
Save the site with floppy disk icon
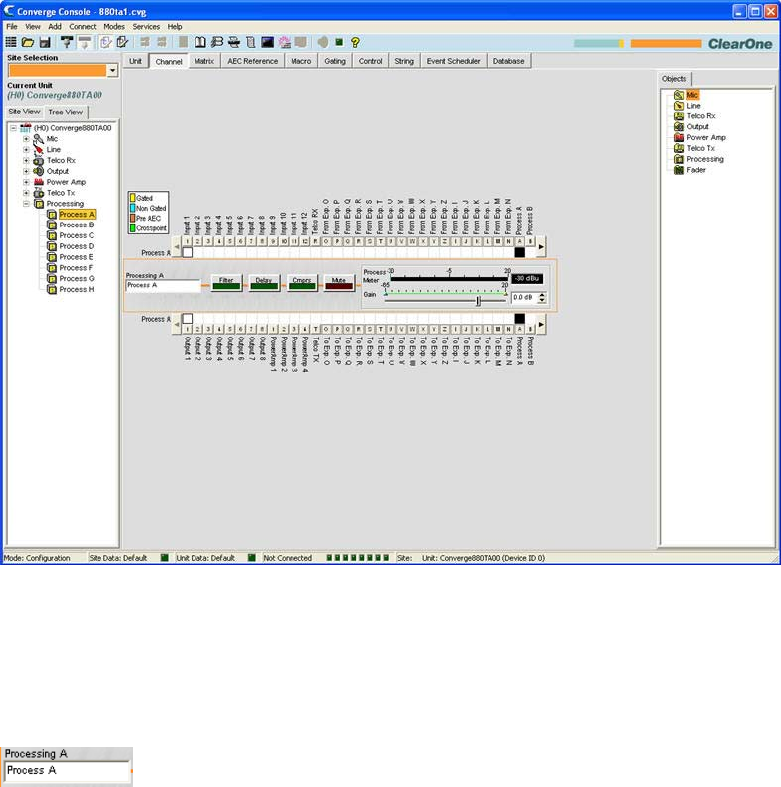point(45,42)
